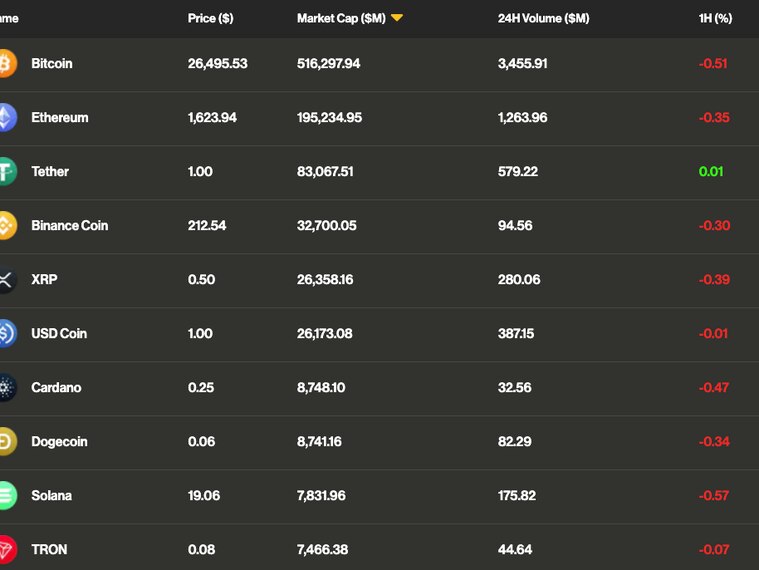Image resolution: width=759 pixels, height=570 pixels.
Task: Select the Solana name link
Action: coord(51,495)
